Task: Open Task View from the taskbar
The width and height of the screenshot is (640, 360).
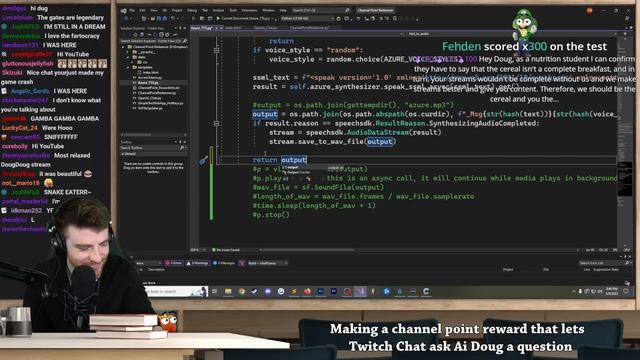Action: (214, 291)
